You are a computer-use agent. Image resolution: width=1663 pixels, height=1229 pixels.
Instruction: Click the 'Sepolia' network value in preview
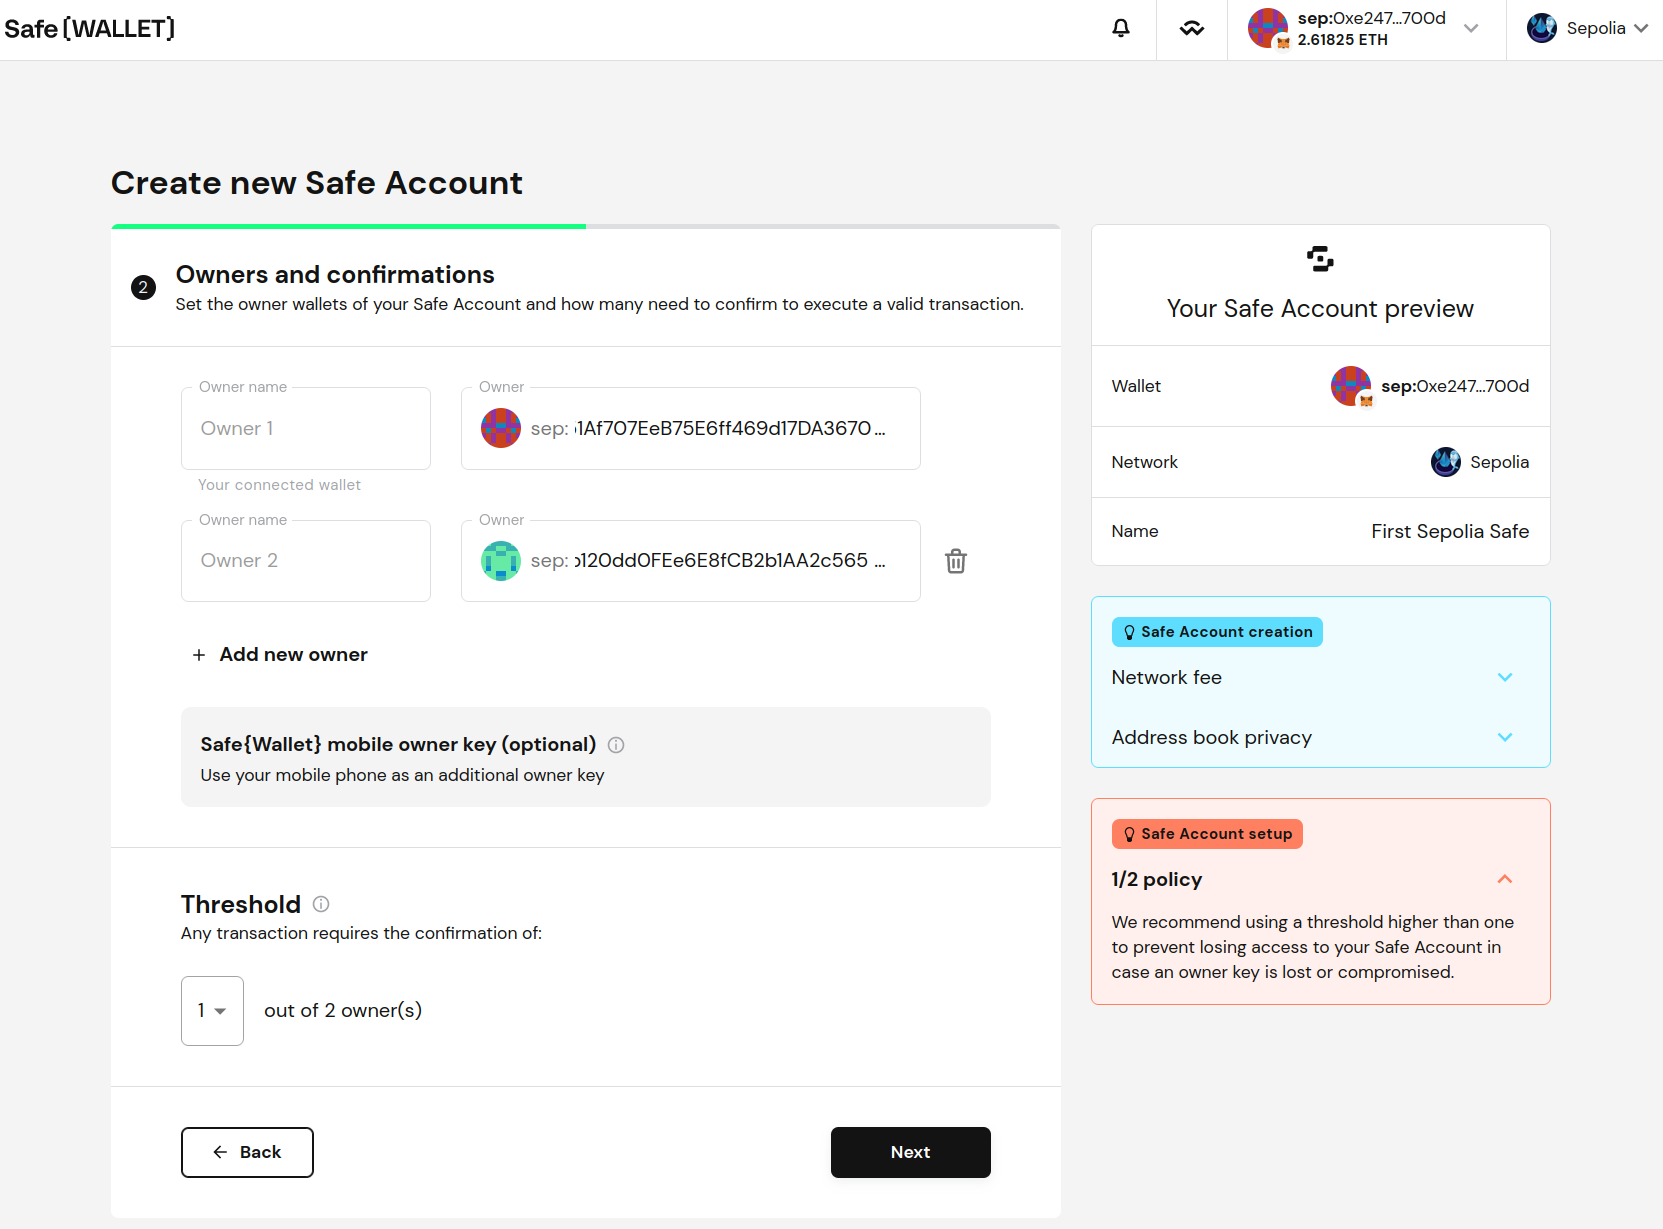(1499, 462)
